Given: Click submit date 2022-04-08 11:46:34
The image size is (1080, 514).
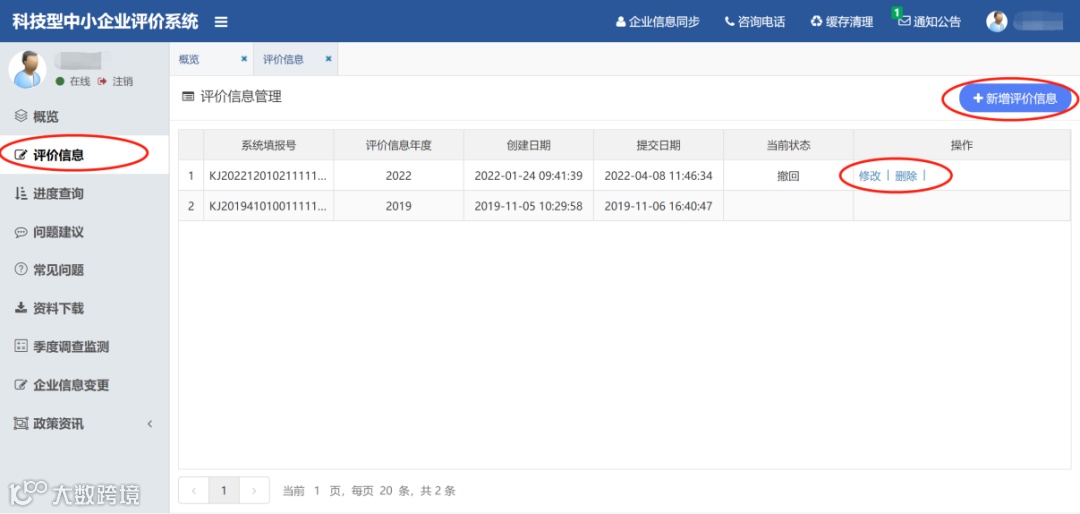Looking at the screenshot, I should [x=658, y=176].
